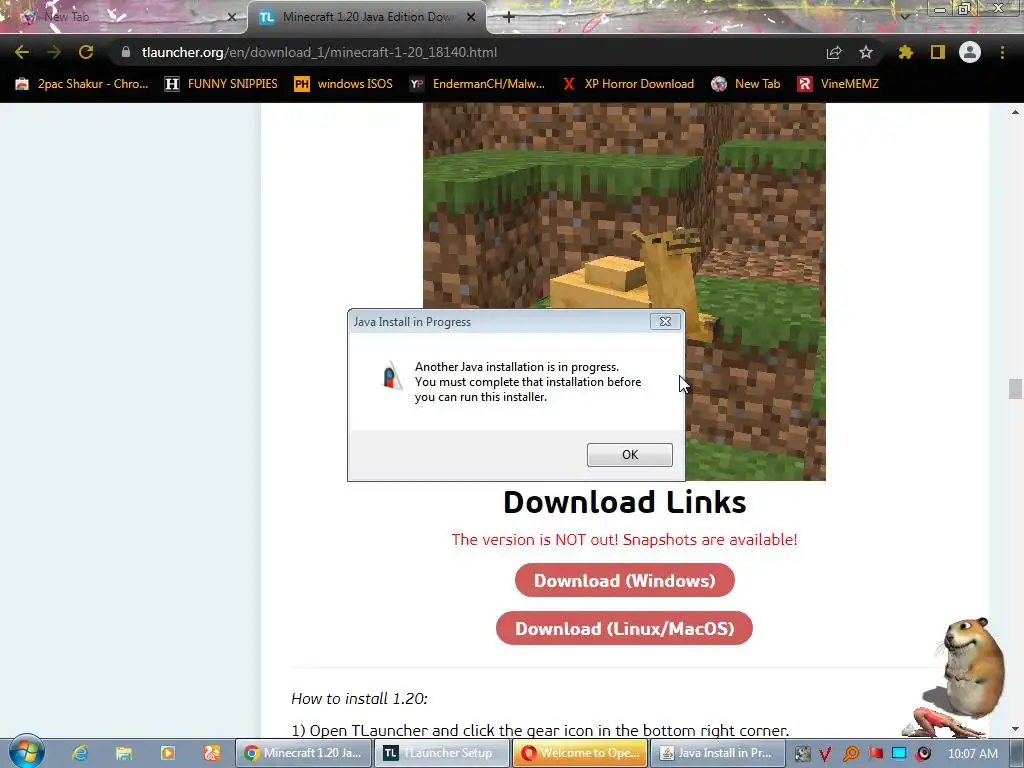Image resolution: width=1024 pixels, height=768 pixels.
Task: Open the XP Horror Download bookmark
Action: 628,84
